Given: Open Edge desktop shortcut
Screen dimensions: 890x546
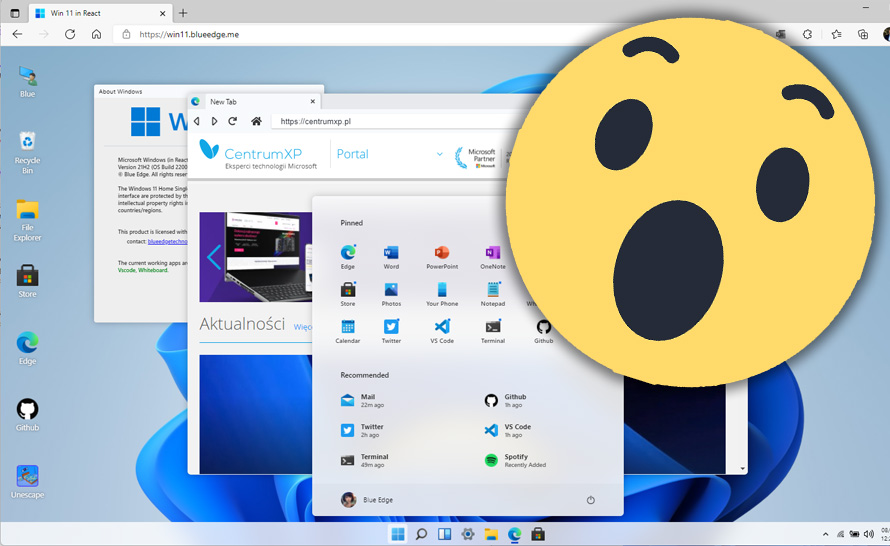Looking at the screenshot, I should 27,348.
